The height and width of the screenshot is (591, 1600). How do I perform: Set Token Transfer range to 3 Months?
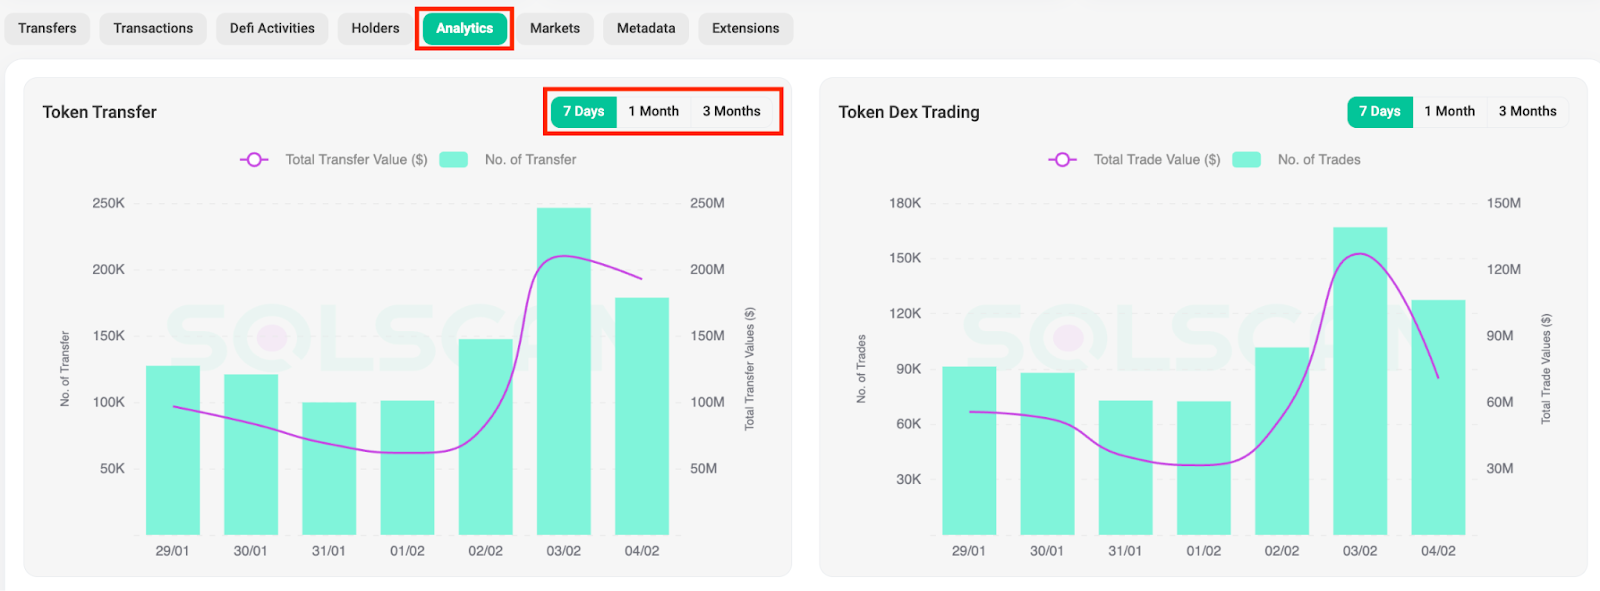coord(731,111)
